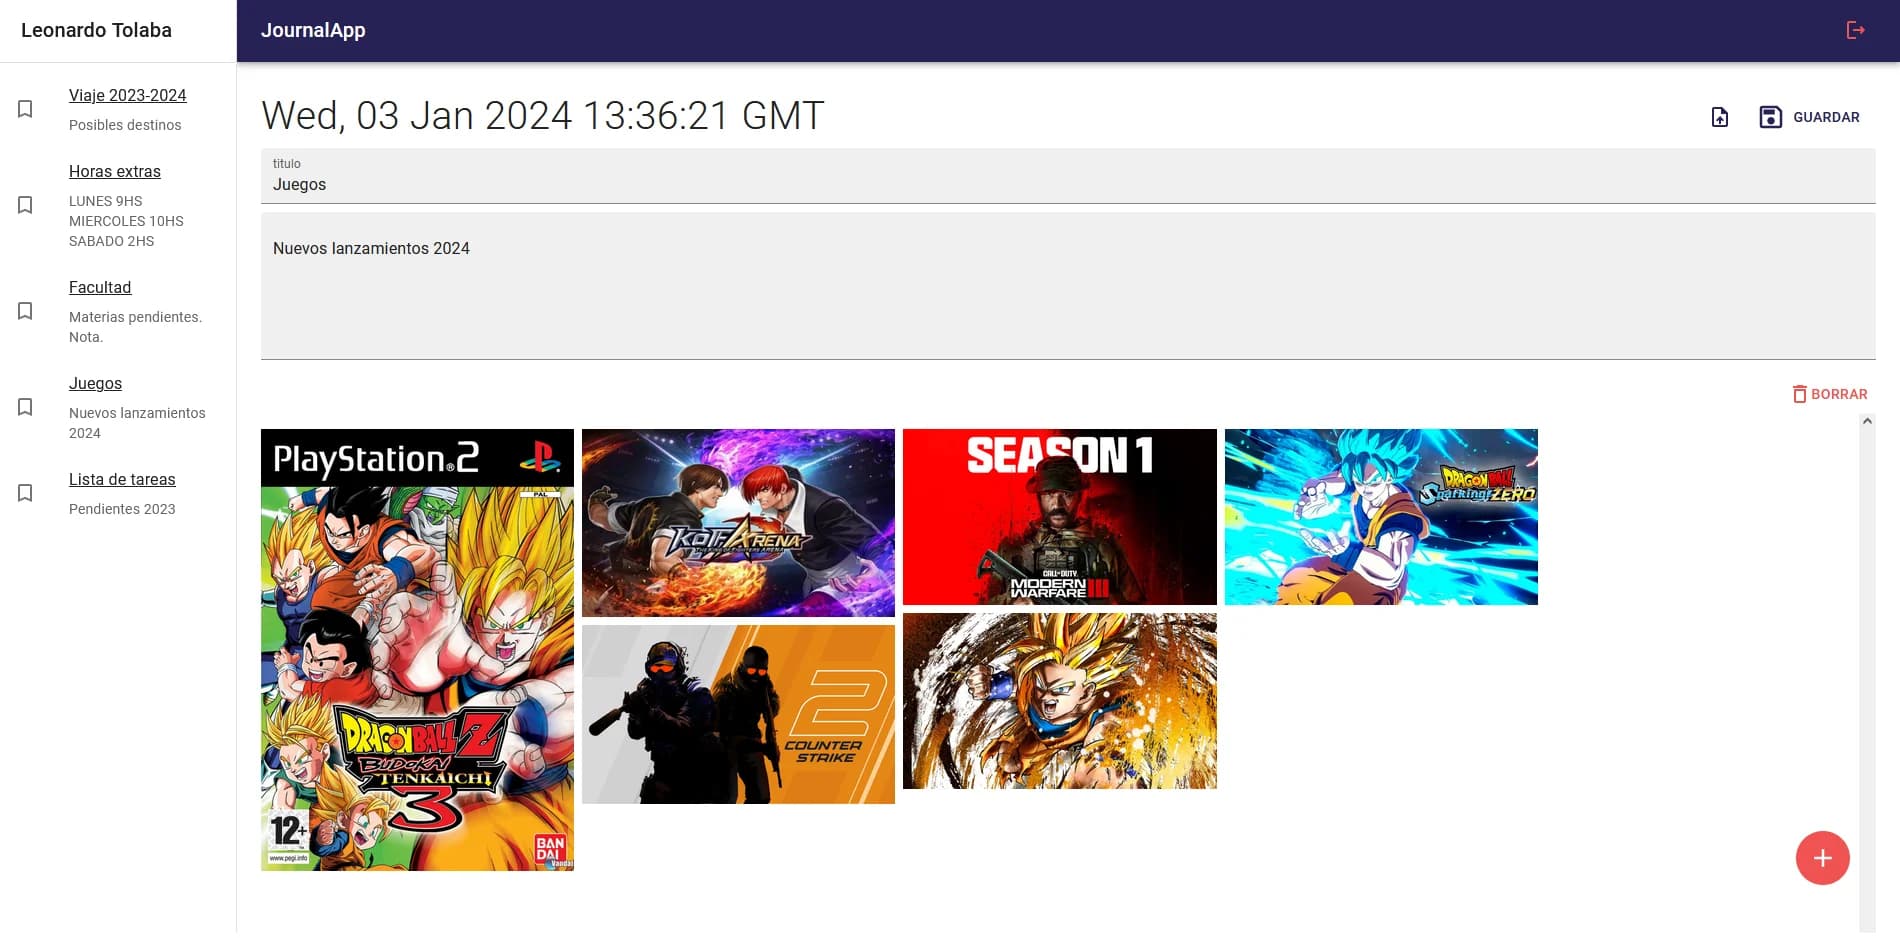The height and width of the screenshot is (938, 1900).
Task: Open the Lista de tareas note
Action: click(x=122, y=479)
